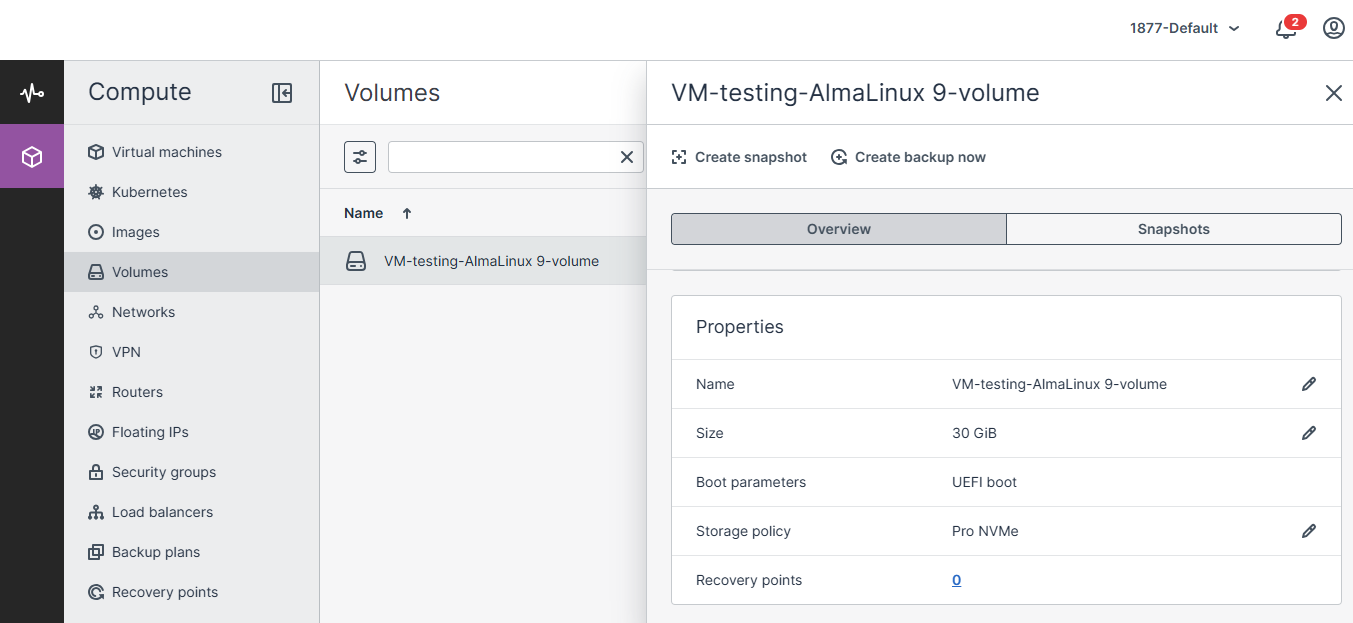Open Images section

pos(192,232)
